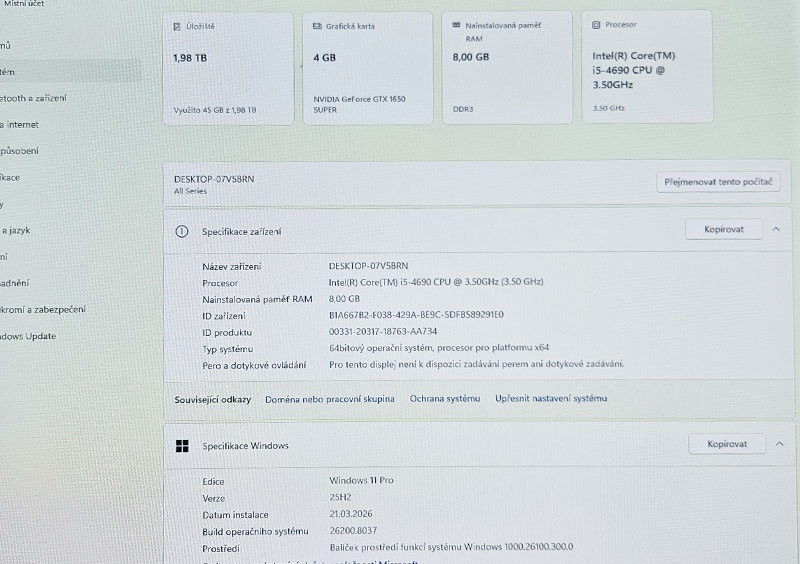
Task: Open Upřesnit nastavení systému link
Action: 551,398
